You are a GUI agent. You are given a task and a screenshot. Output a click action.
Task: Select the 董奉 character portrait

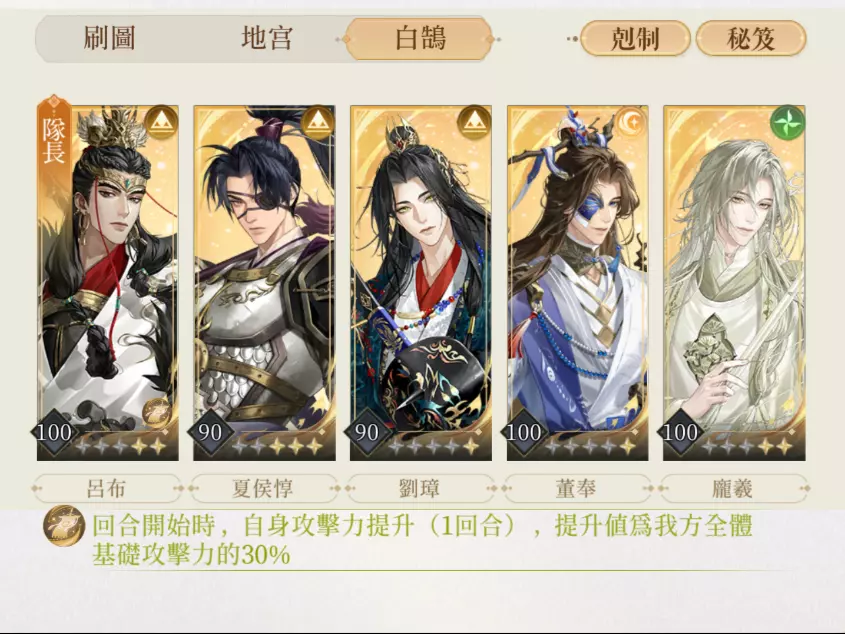pyautogui.click(x=577, y=283)
